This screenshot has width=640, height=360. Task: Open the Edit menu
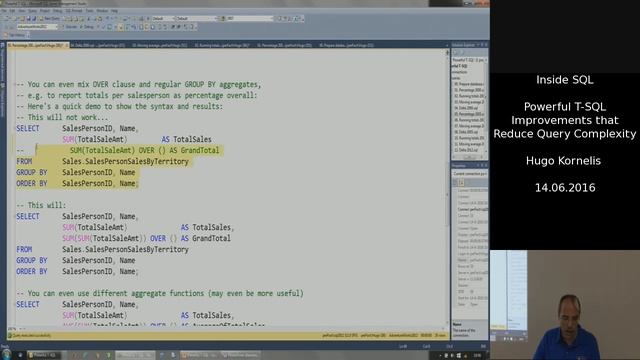click(x=12, y=11)
